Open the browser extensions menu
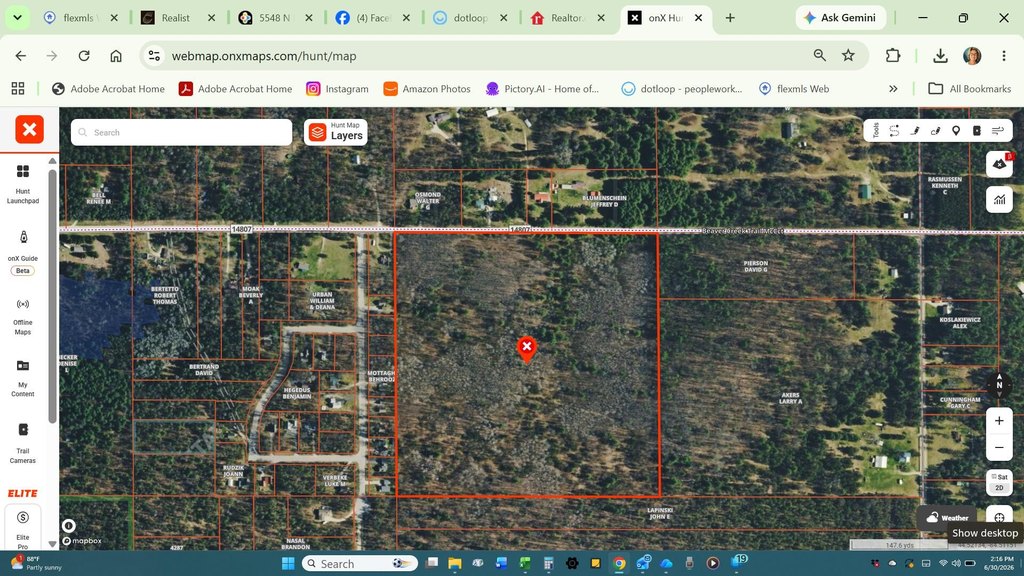 point(893,56)
